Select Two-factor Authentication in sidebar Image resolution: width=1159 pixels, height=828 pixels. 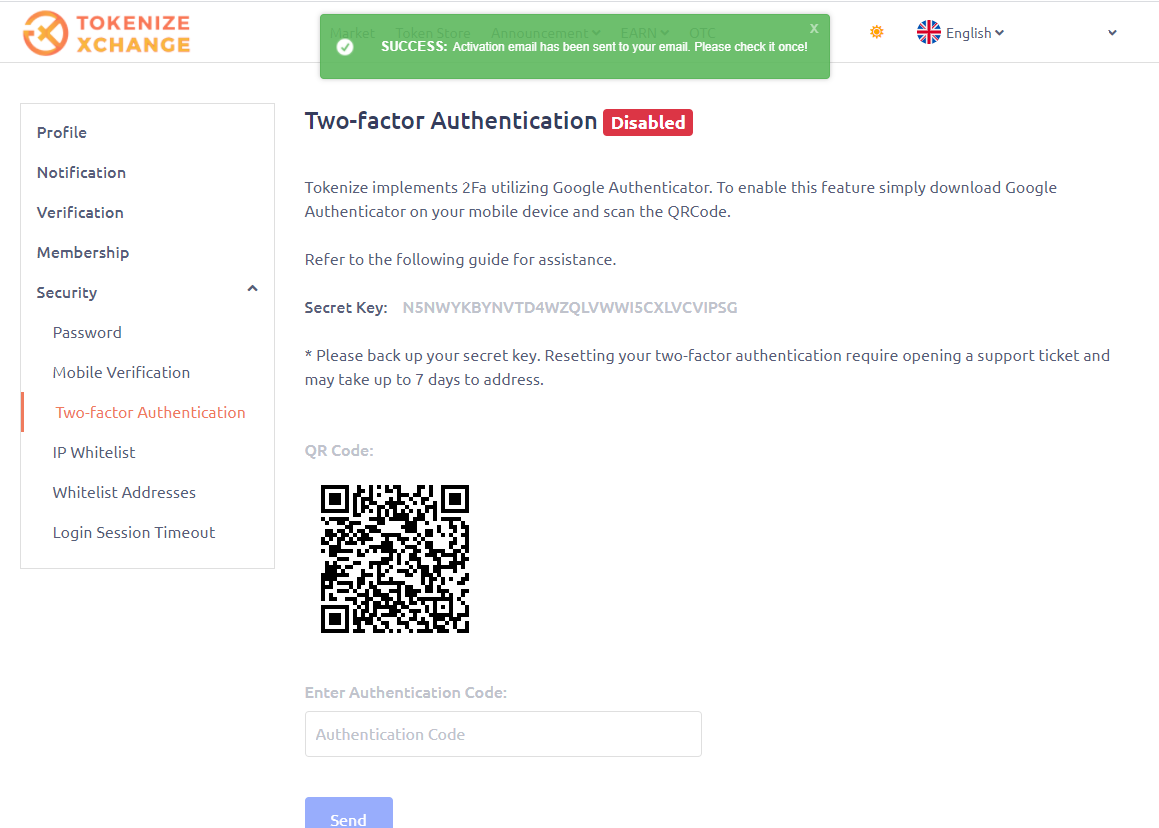[x=150, y=413]
